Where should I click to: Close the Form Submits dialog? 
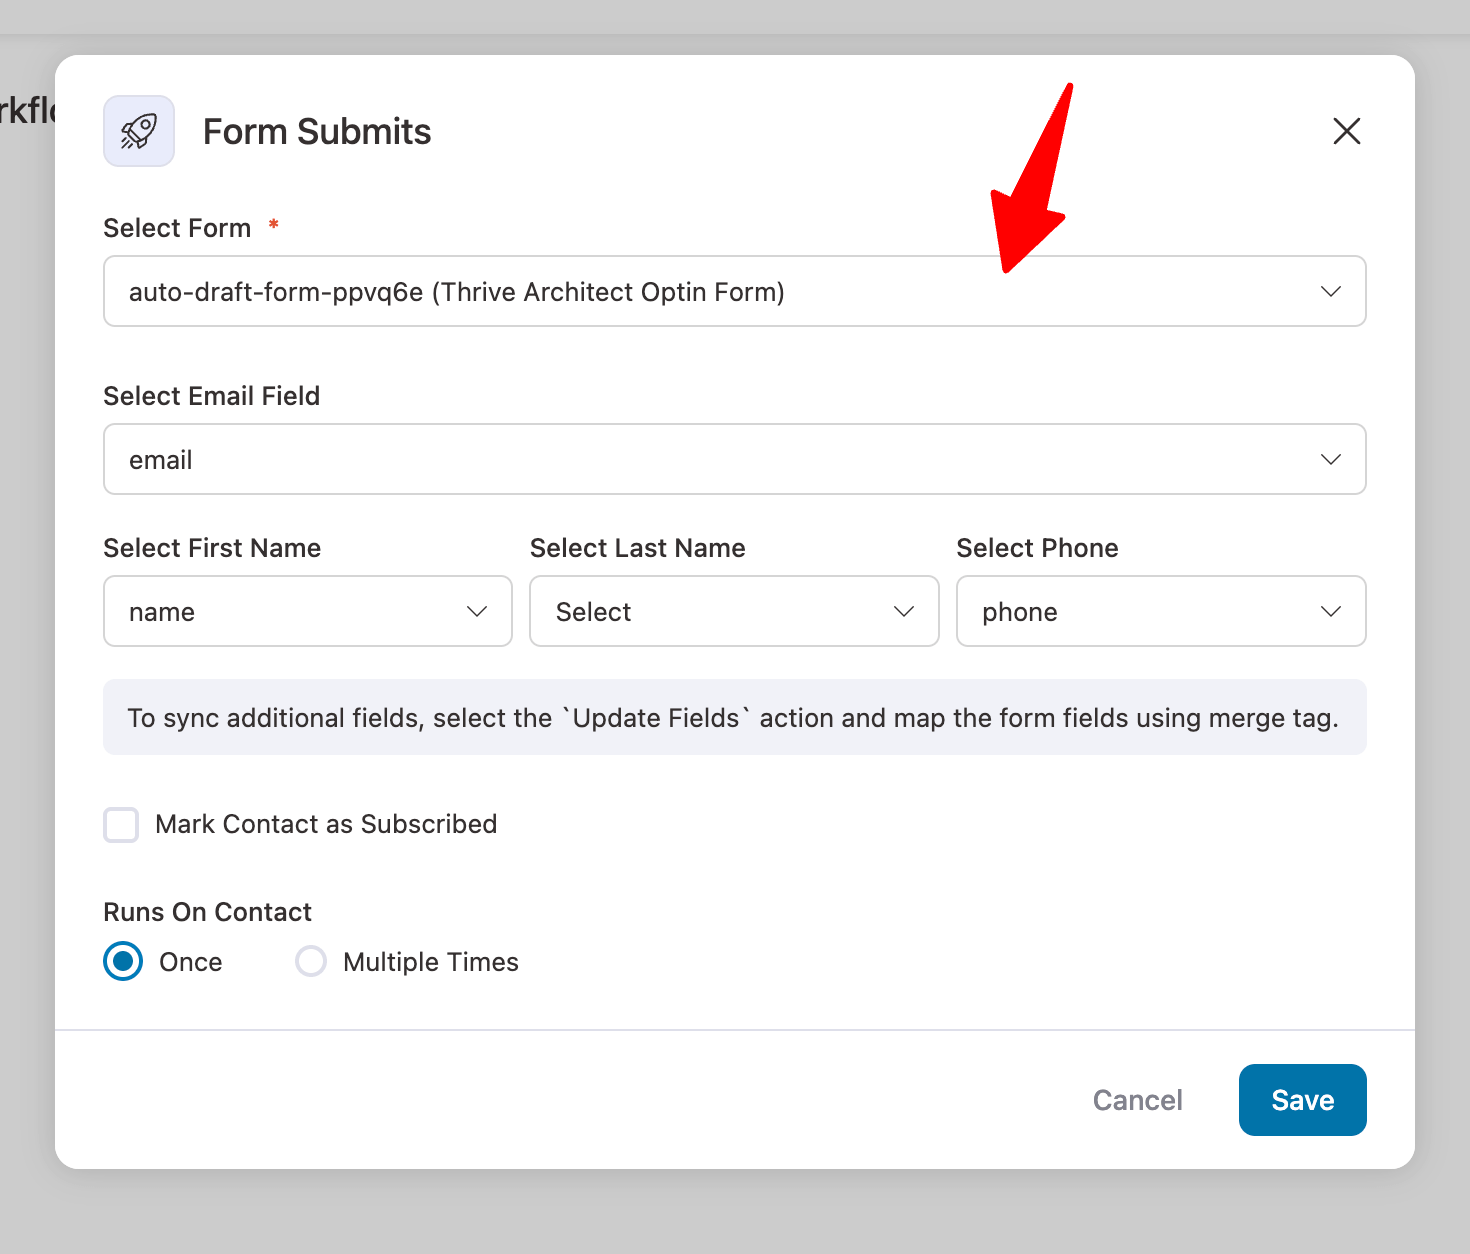click(x=1346, y=131)
